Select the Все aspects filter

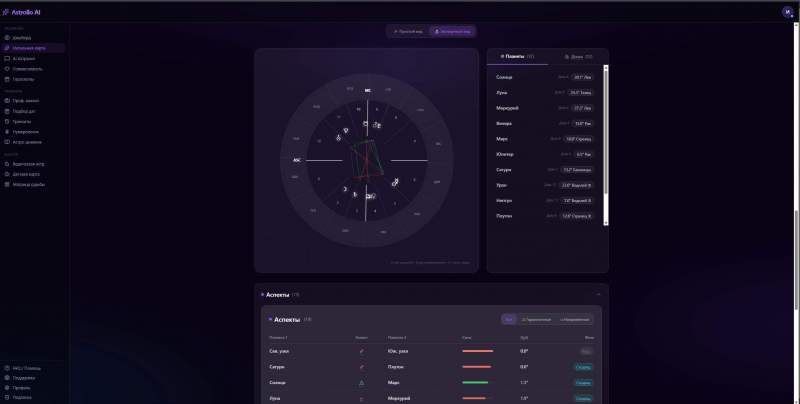click(x=509, y=320)
